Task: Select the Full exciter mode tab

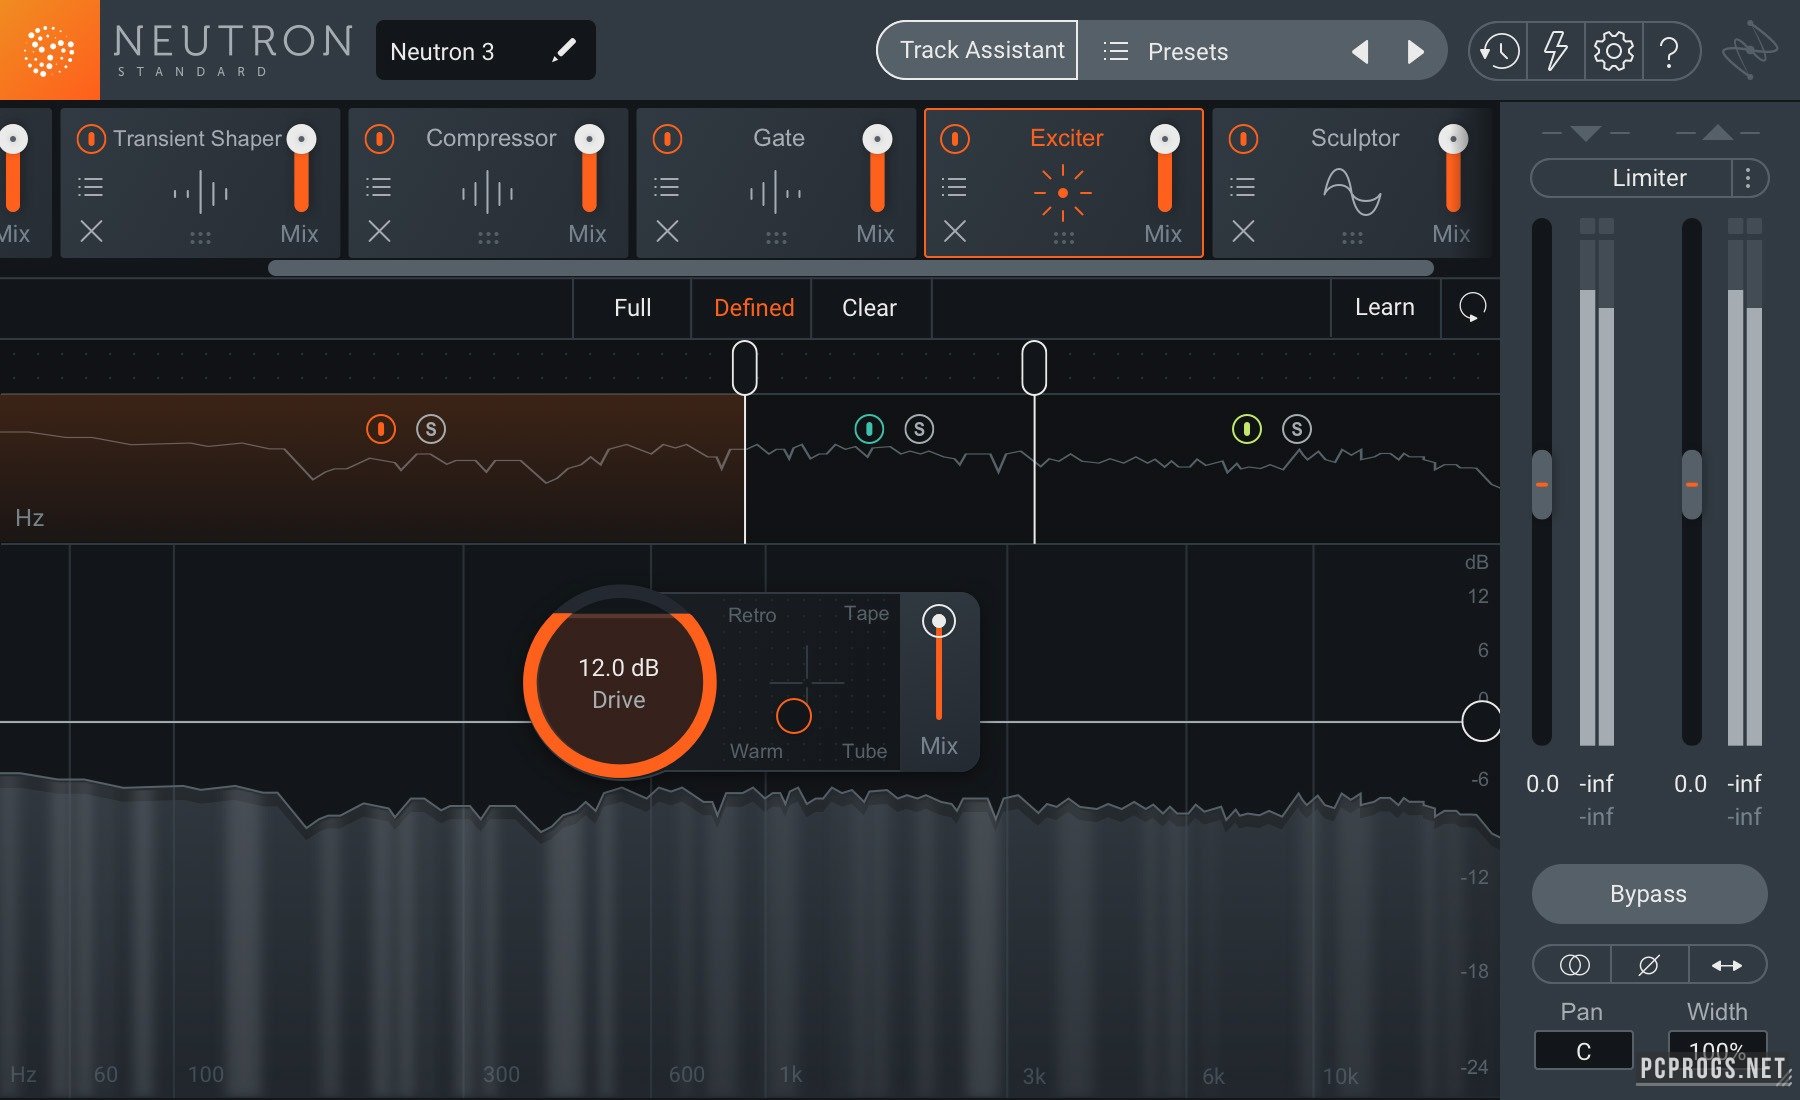Action: [x=632, y=308]
